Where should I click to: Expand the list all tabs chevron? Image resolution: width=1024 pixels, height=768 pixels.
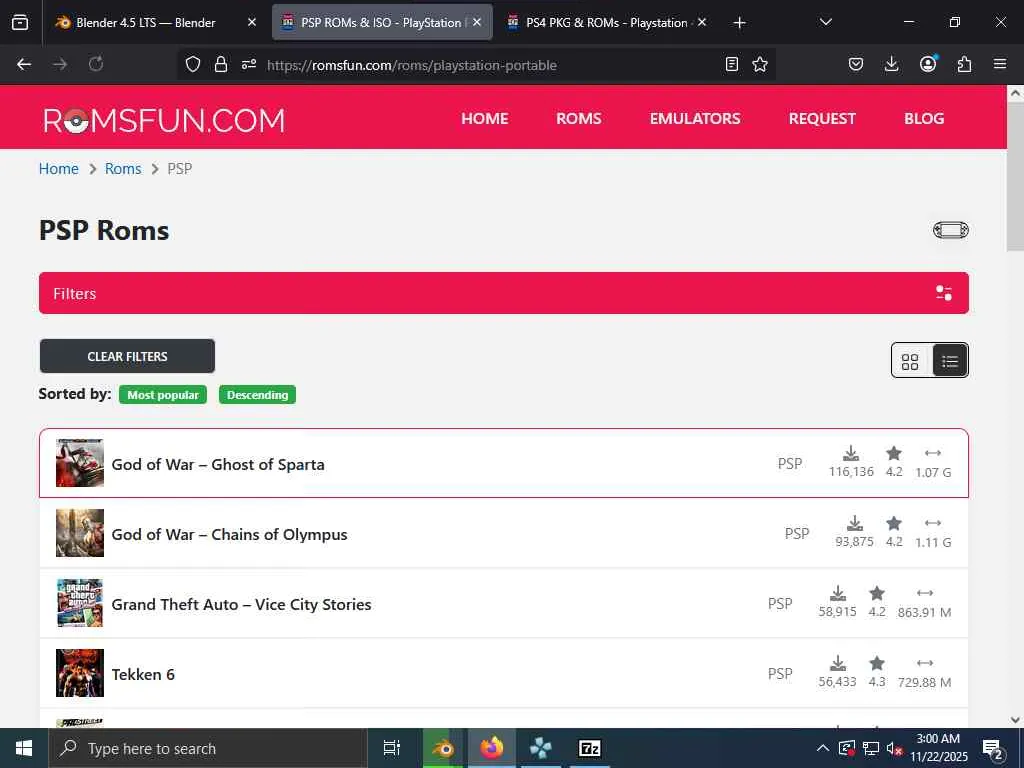click(x=825, y=22)
